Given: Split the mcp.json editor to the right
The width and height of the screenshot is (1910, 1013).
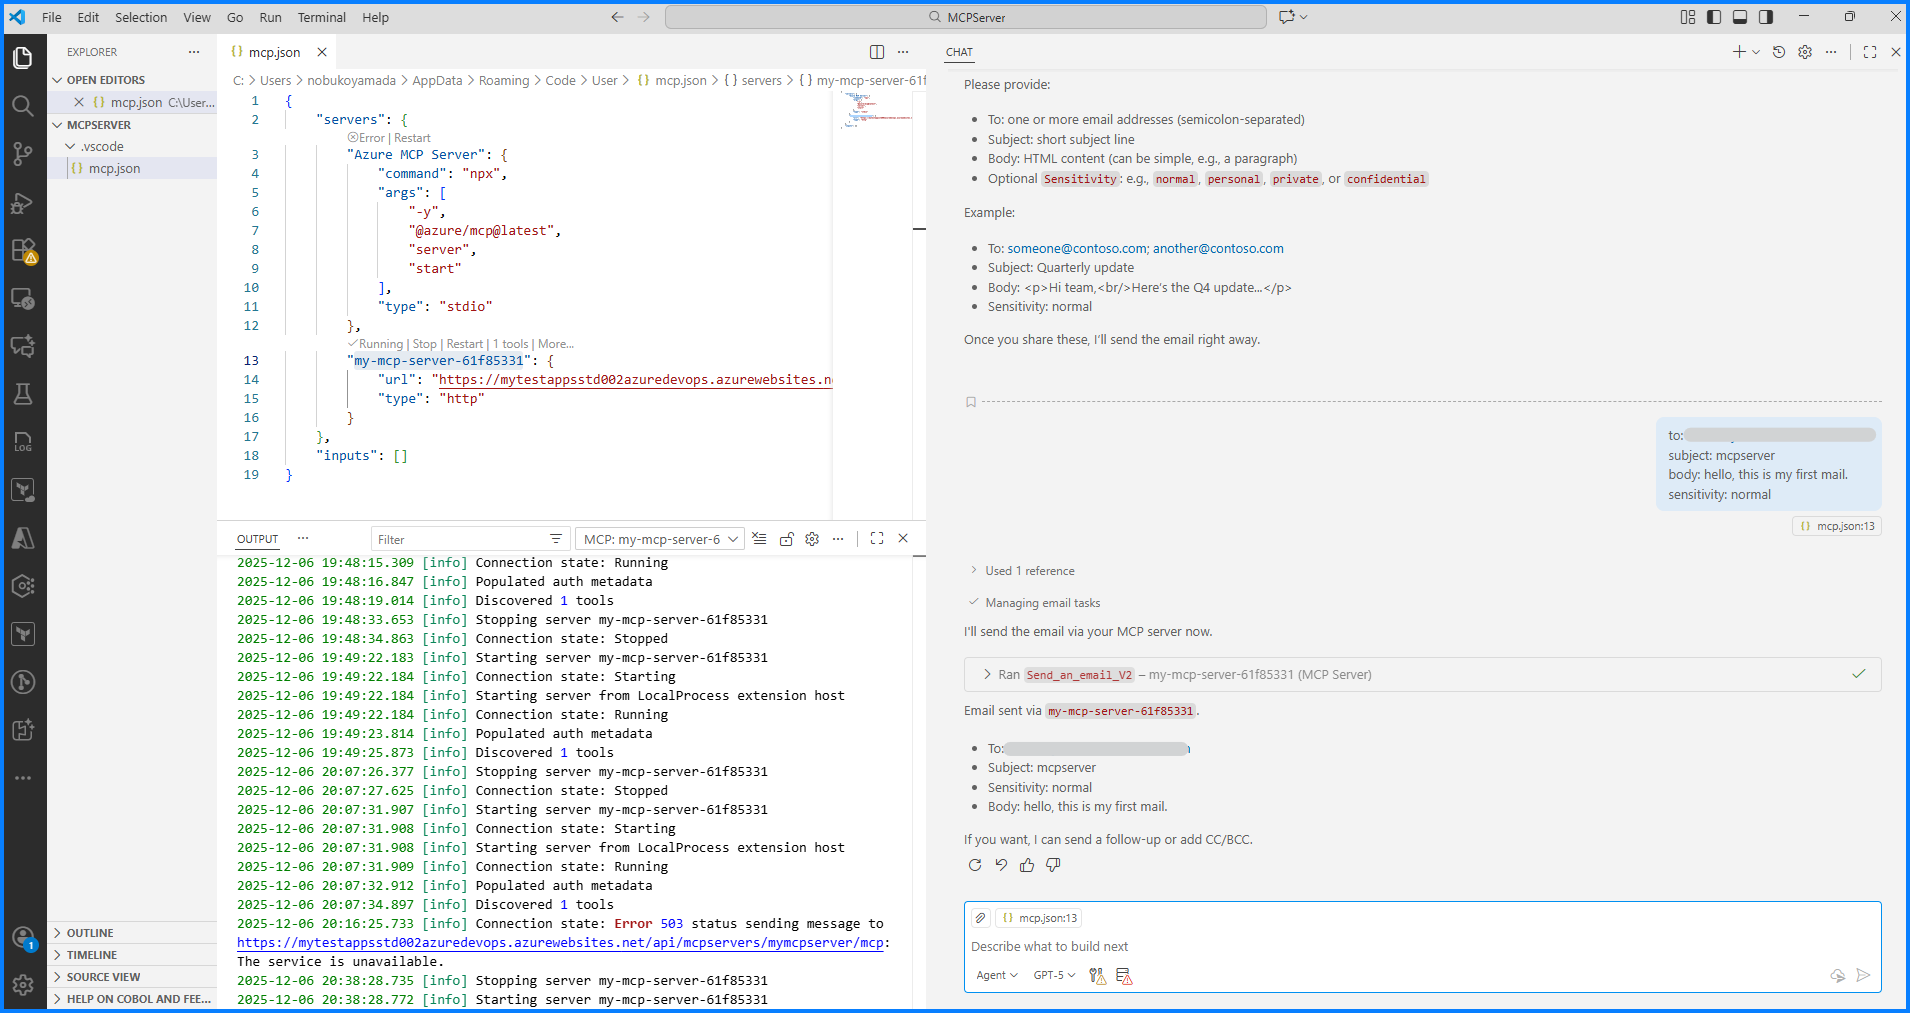Looking at the screenshot, I should 877,52.
